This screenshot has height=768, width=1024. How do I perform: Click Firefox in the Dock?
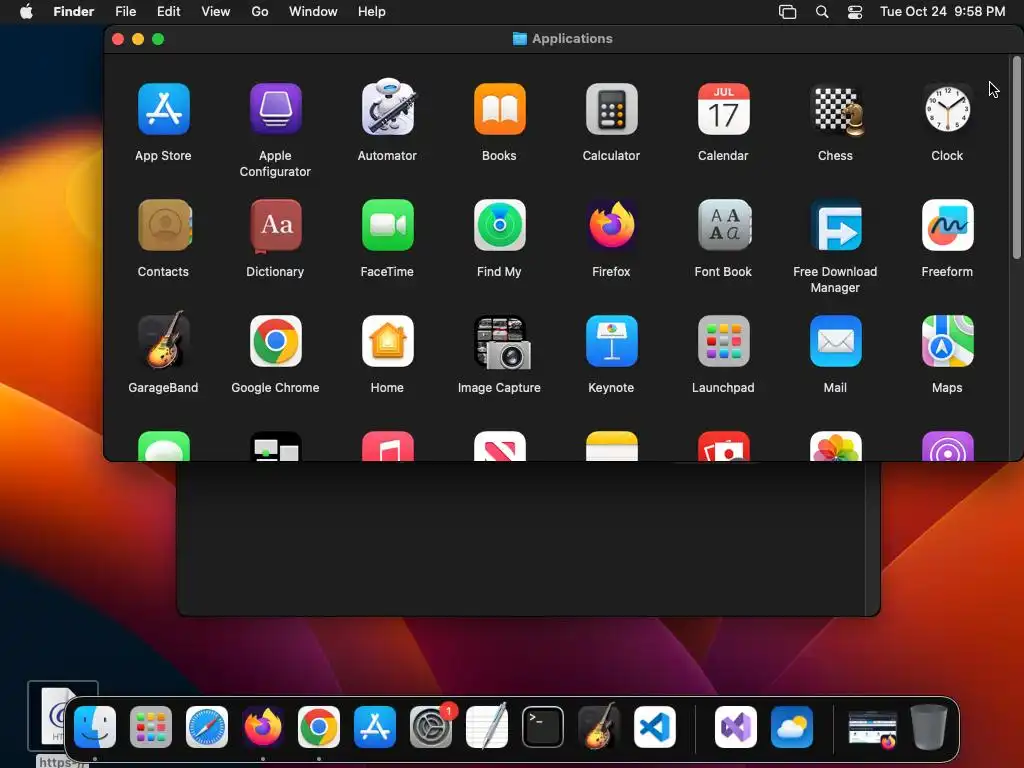pyautogui.click(x=263, y=727)
